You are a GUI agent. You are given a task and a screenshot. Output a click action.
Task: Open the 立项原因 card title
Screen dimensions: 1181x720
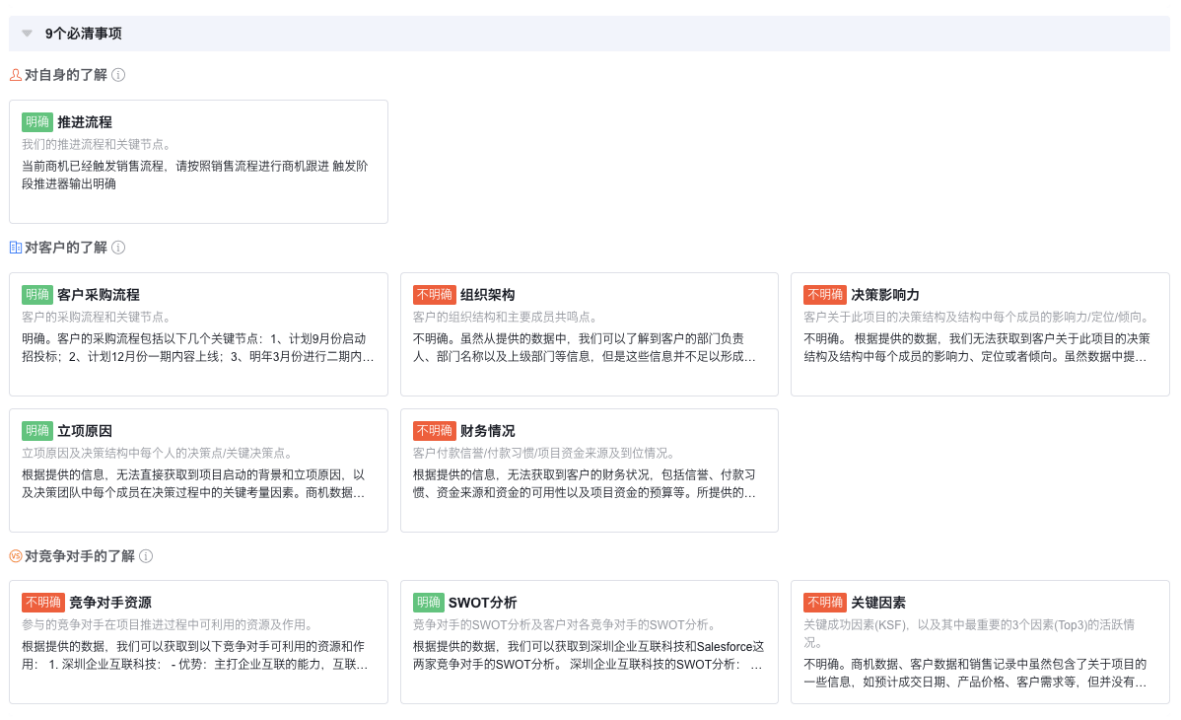84,431
